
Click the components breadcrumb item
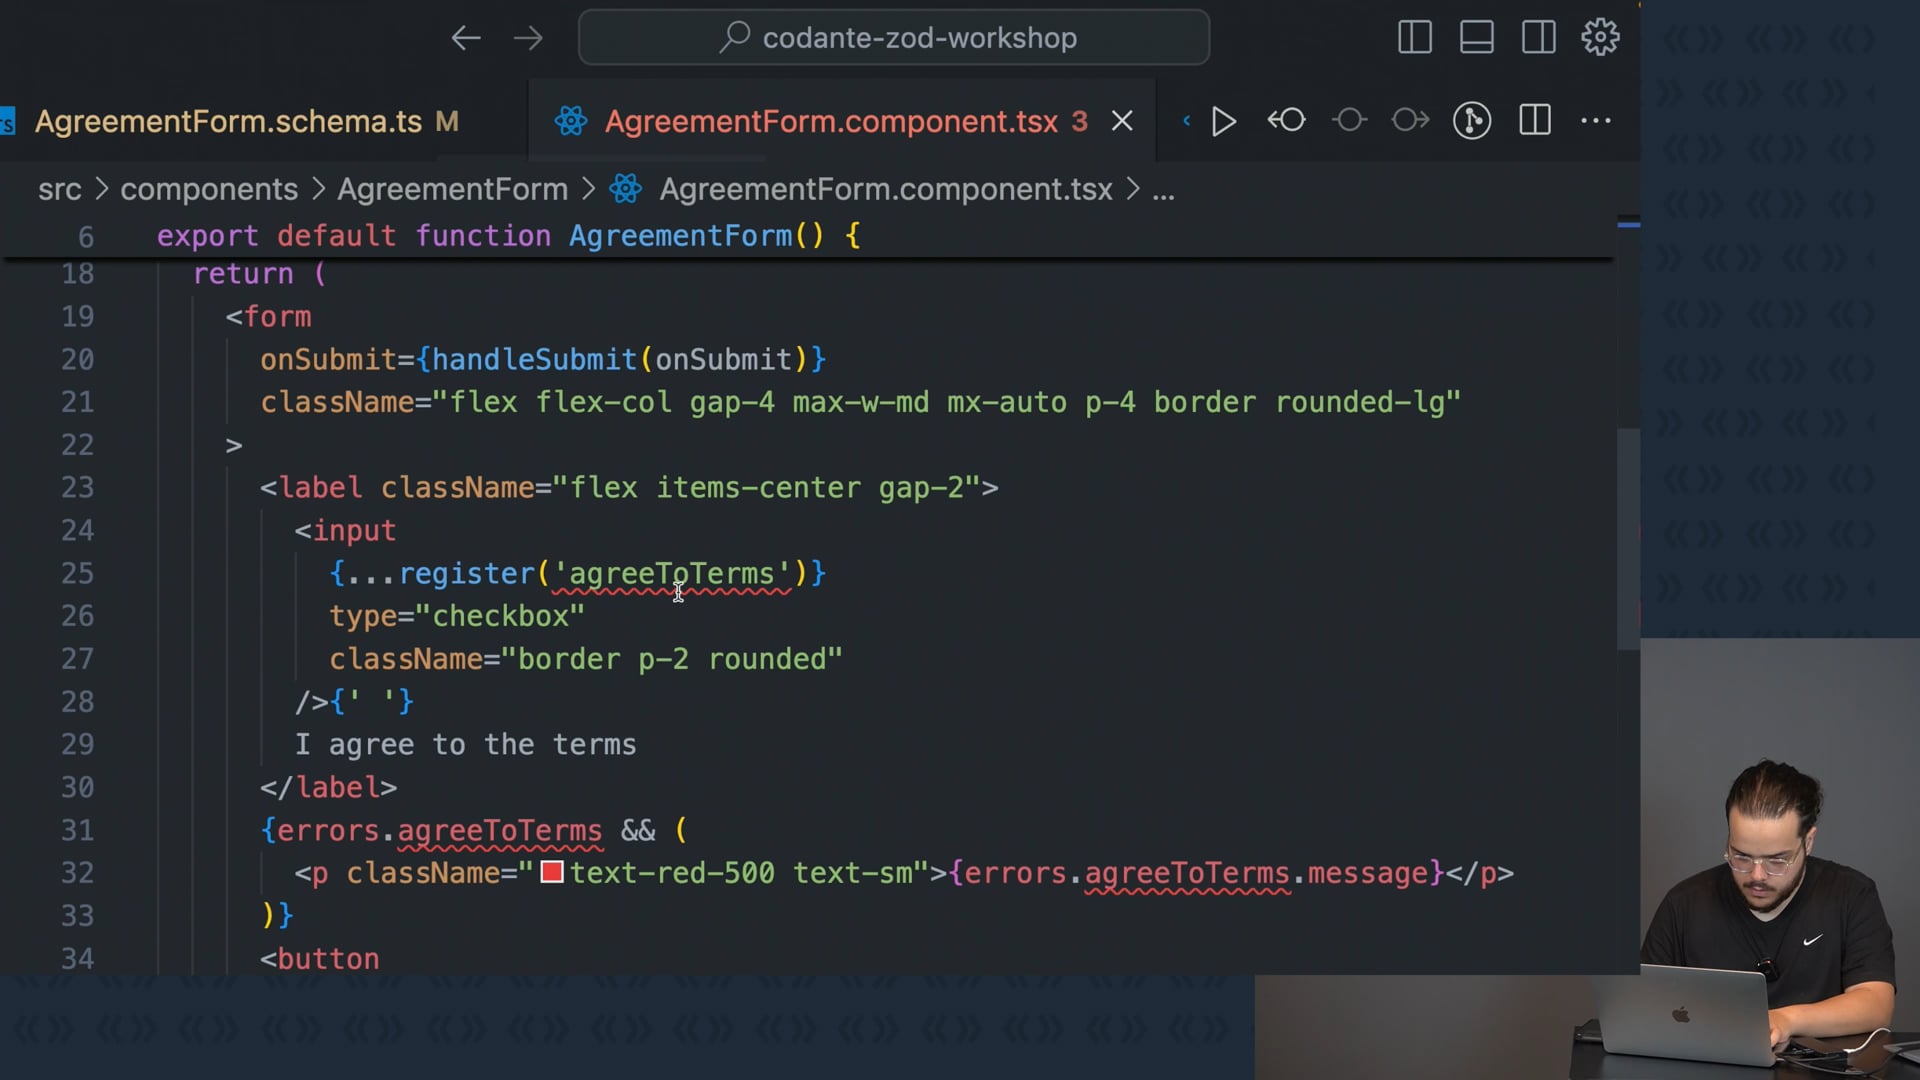(x=209, y=190)
